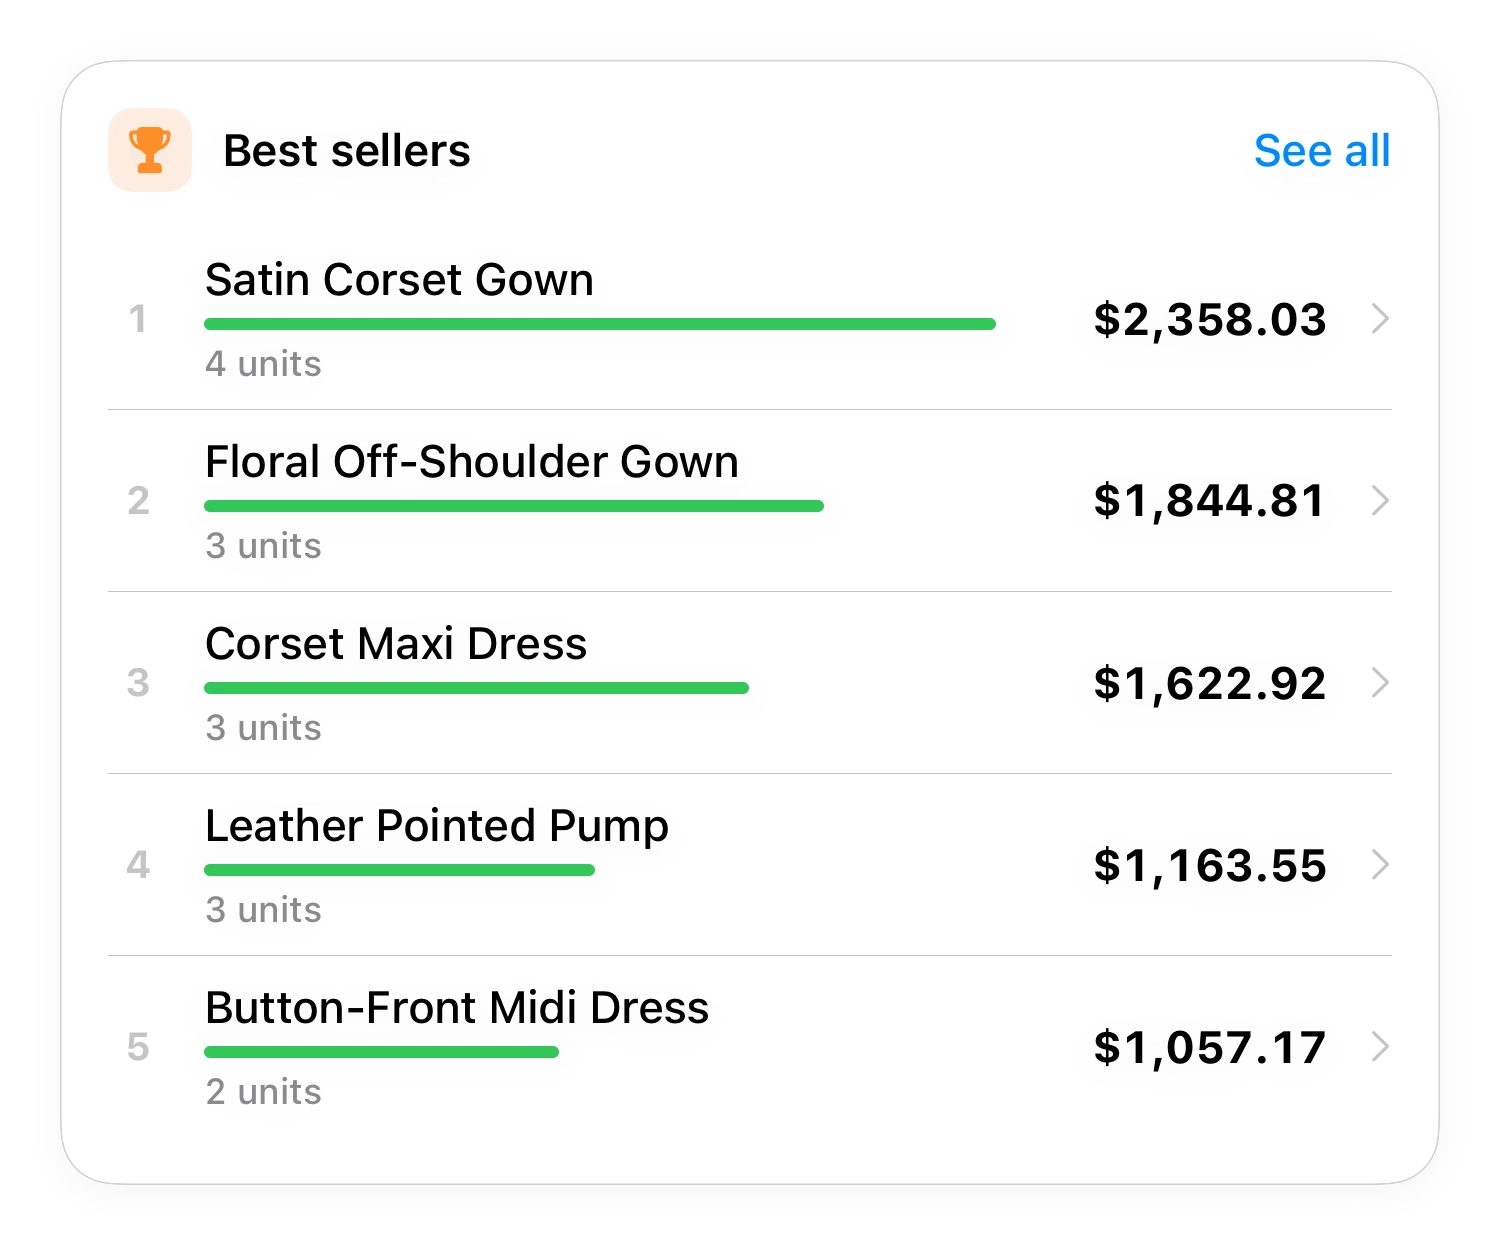Open the Button-Front Midi Dress chevron
Viewport: 1500px width, 1245px height.
[1381, 1046]
